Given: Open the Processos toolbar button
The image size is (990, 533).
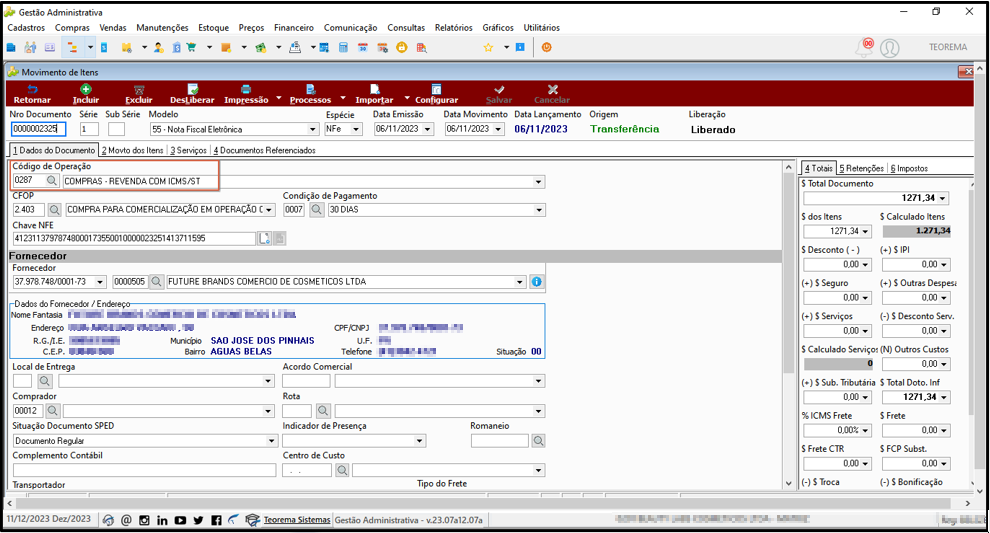Looking at the screenshot, I should (x=310, y=94).
